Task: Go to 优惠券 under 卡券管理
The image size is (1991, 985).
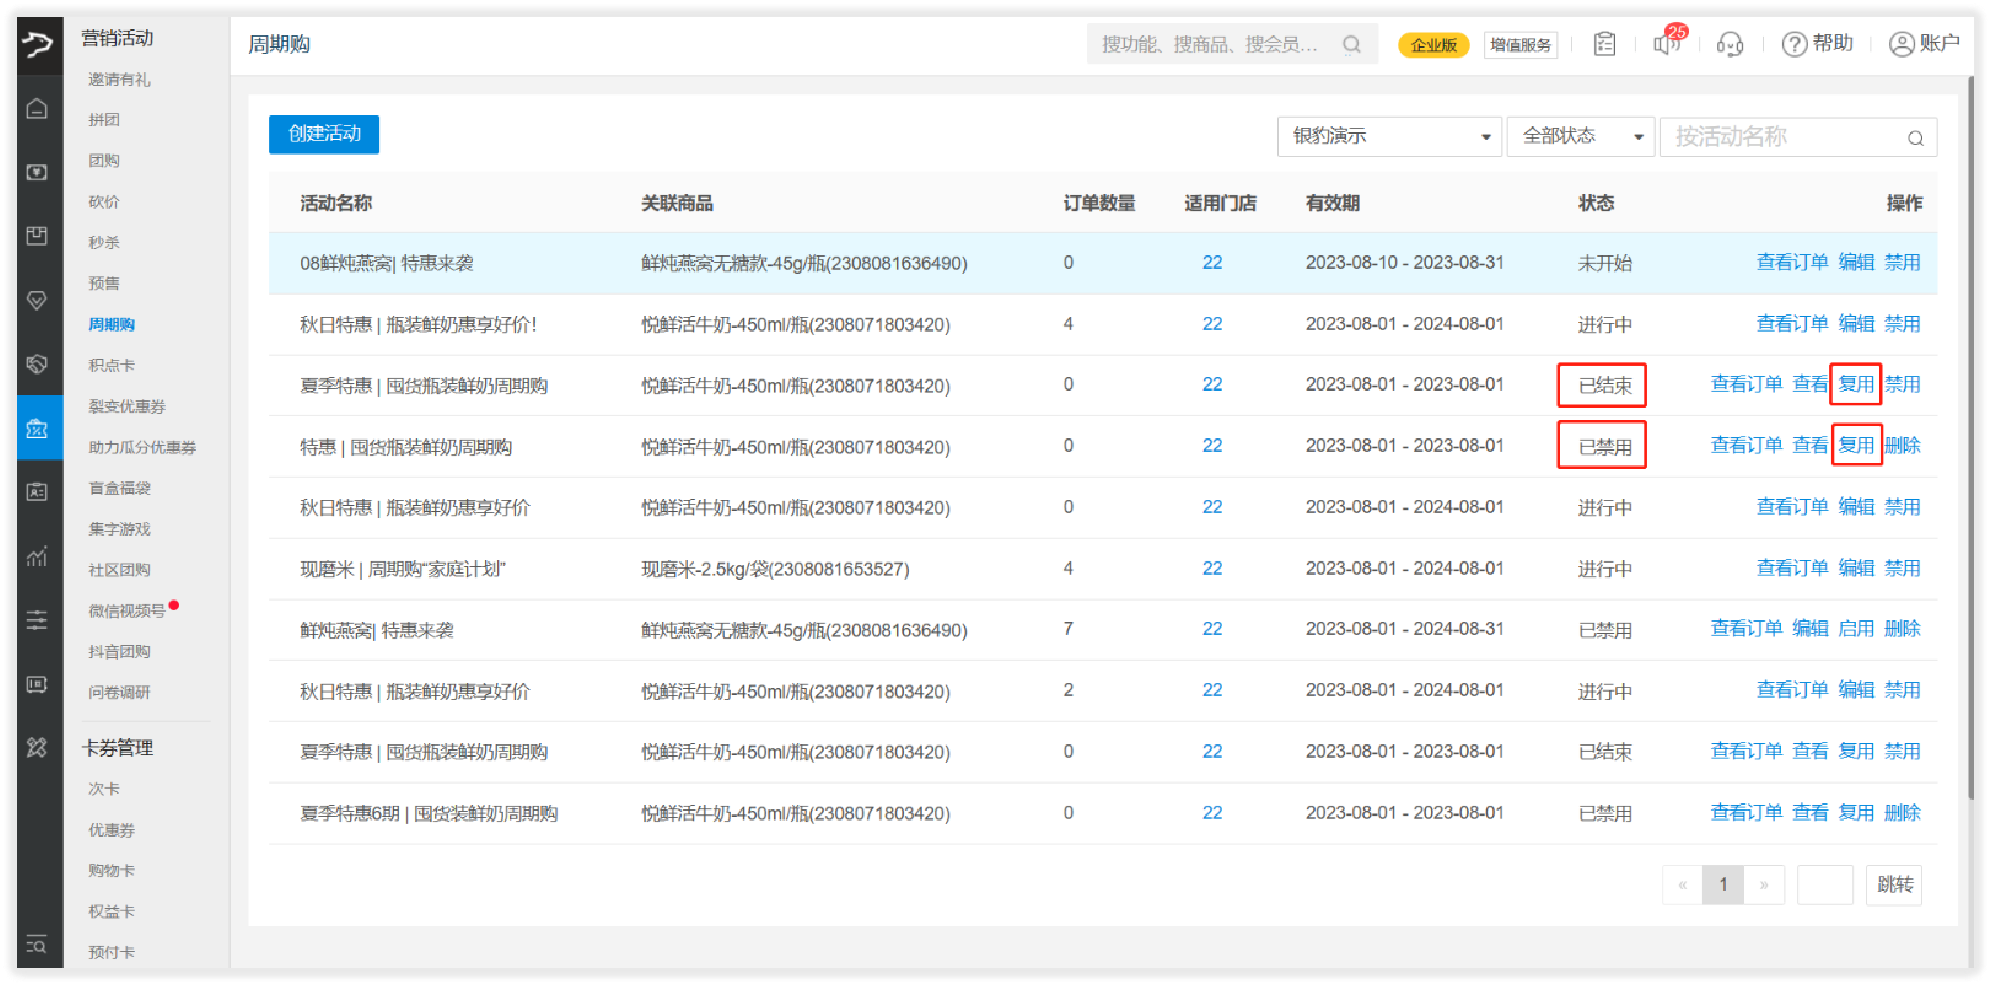Action: click(x=111, y=830)
